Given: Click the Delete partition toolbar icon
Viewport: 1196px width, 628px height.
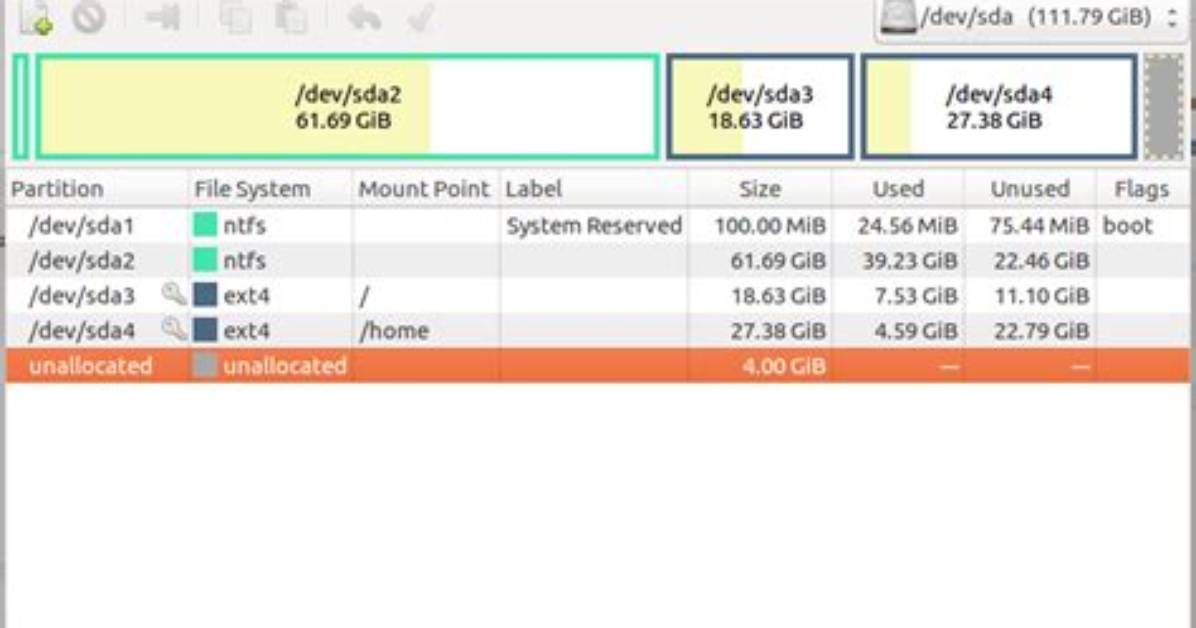Looking at the screenshot, I should (88, 16).
